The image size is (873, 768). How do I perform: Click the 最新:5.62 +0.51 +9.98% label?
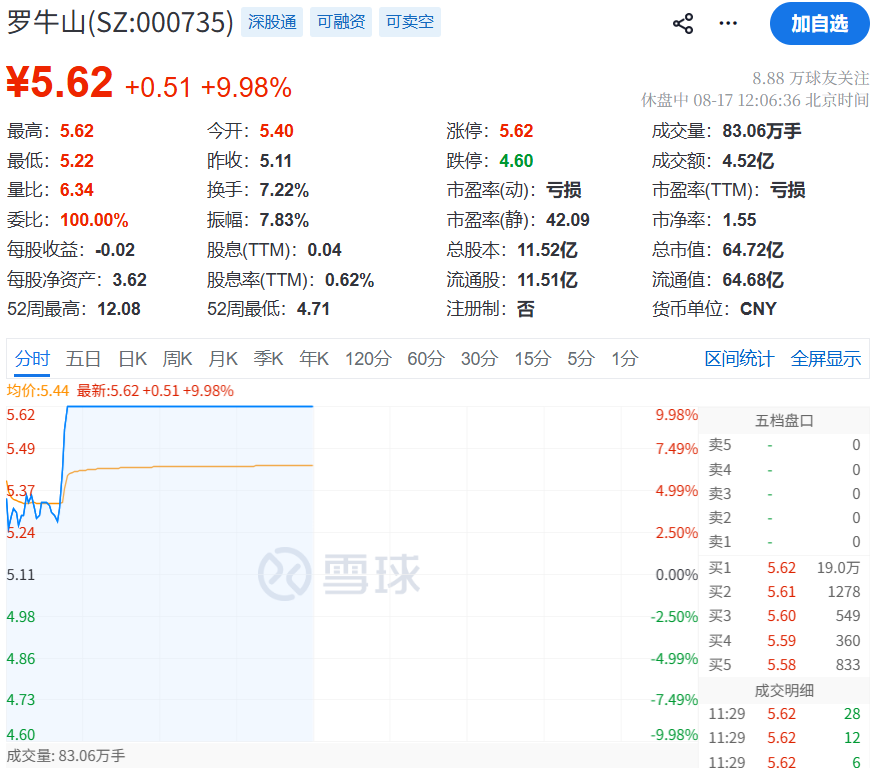click(x=155, y=390)
